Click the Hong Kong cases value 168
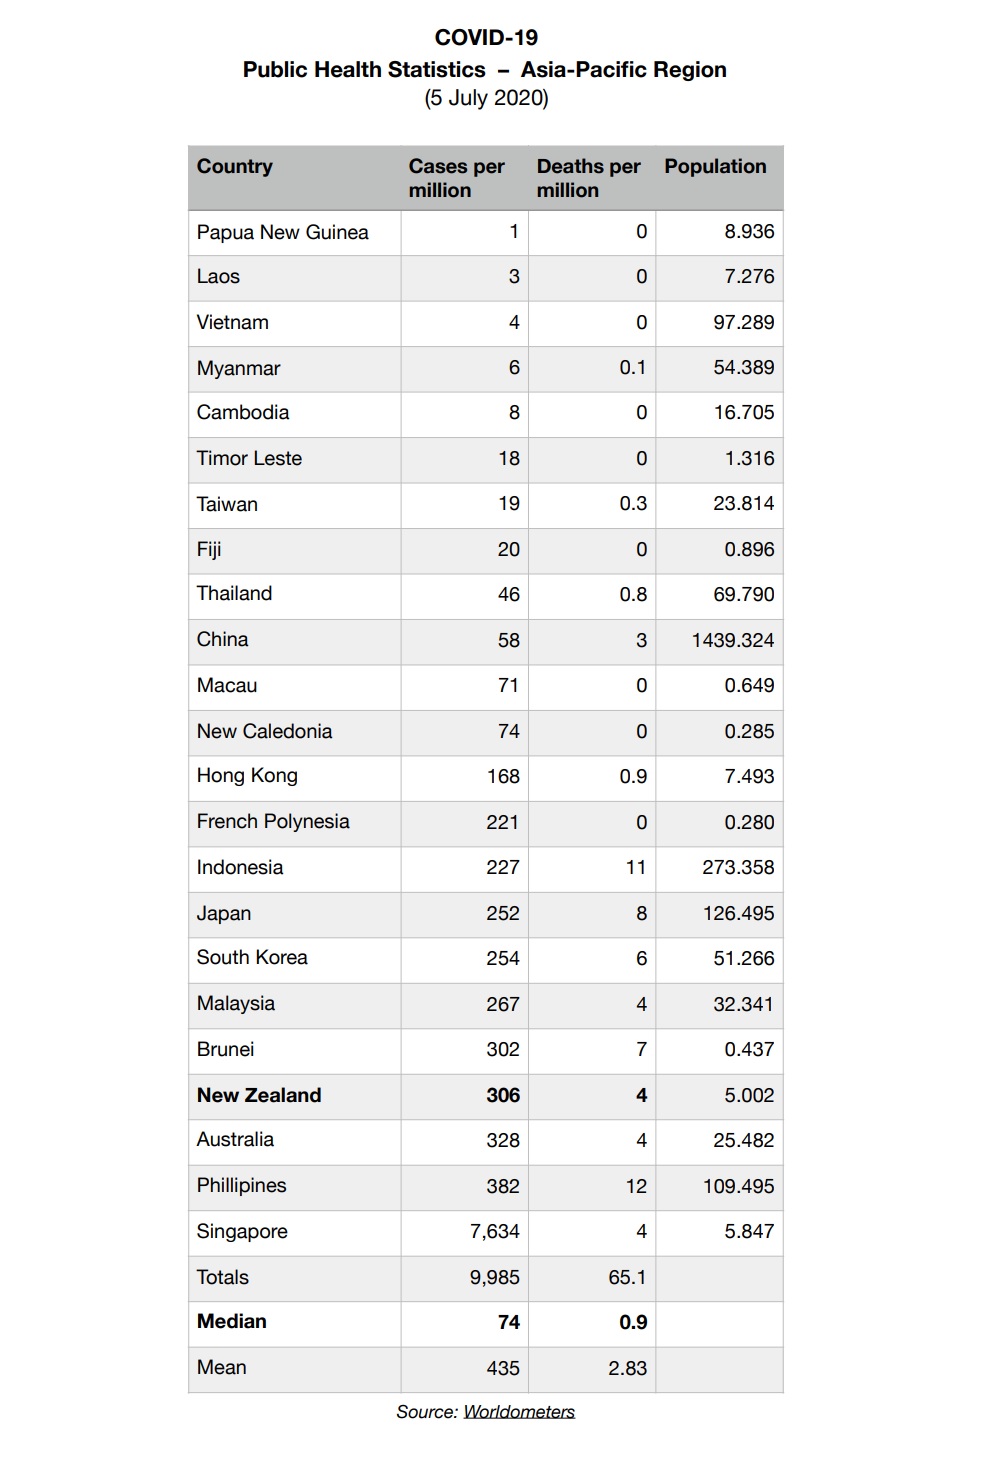This screenshot has height=1462, width=988. click(x=503, y=776)
